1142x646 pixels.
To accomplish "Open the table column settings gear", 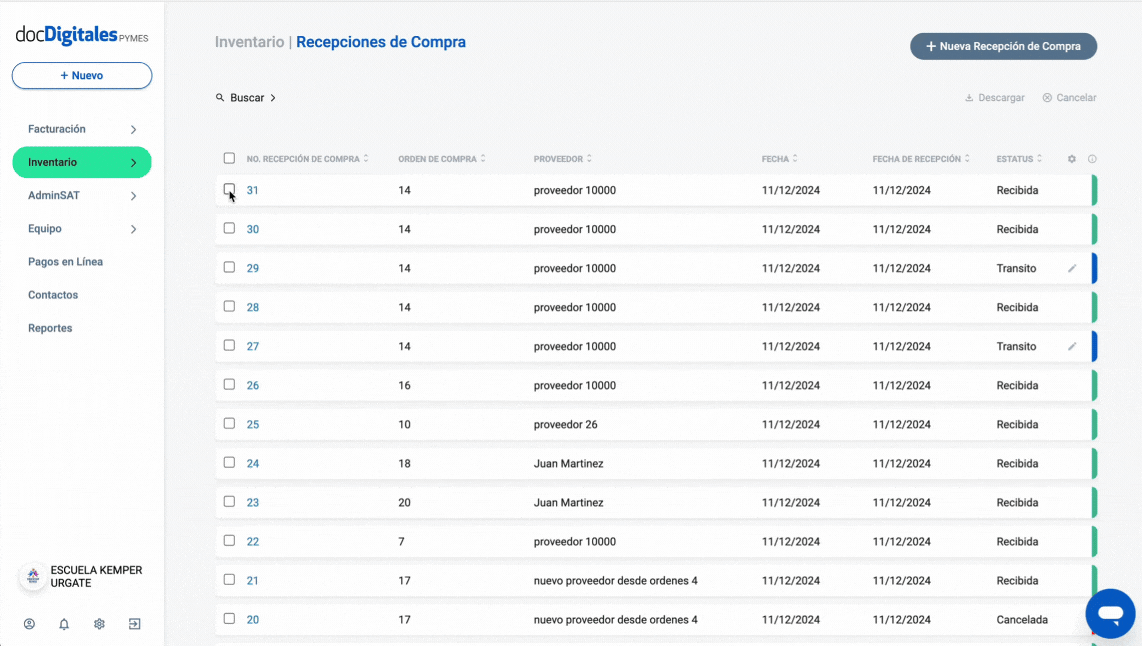I will pyautogui.click(x=1072, y=159).
